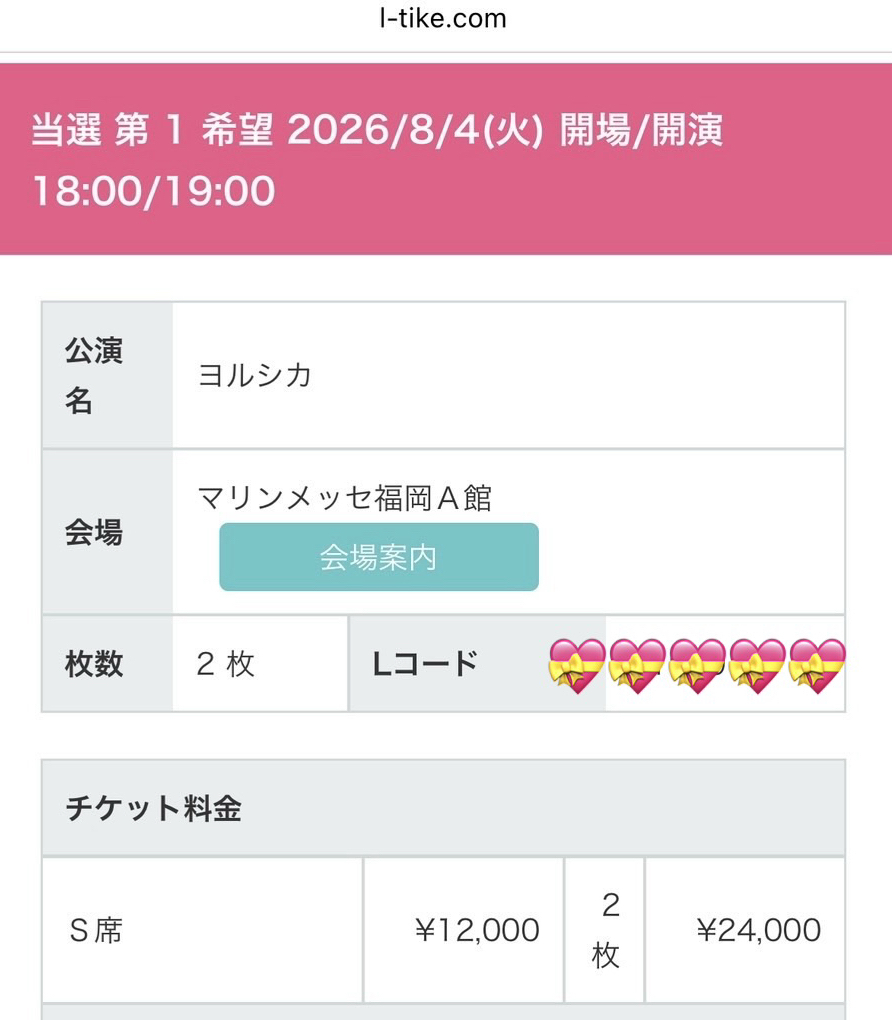Click the second heart emoji in the row

[637, 665]
